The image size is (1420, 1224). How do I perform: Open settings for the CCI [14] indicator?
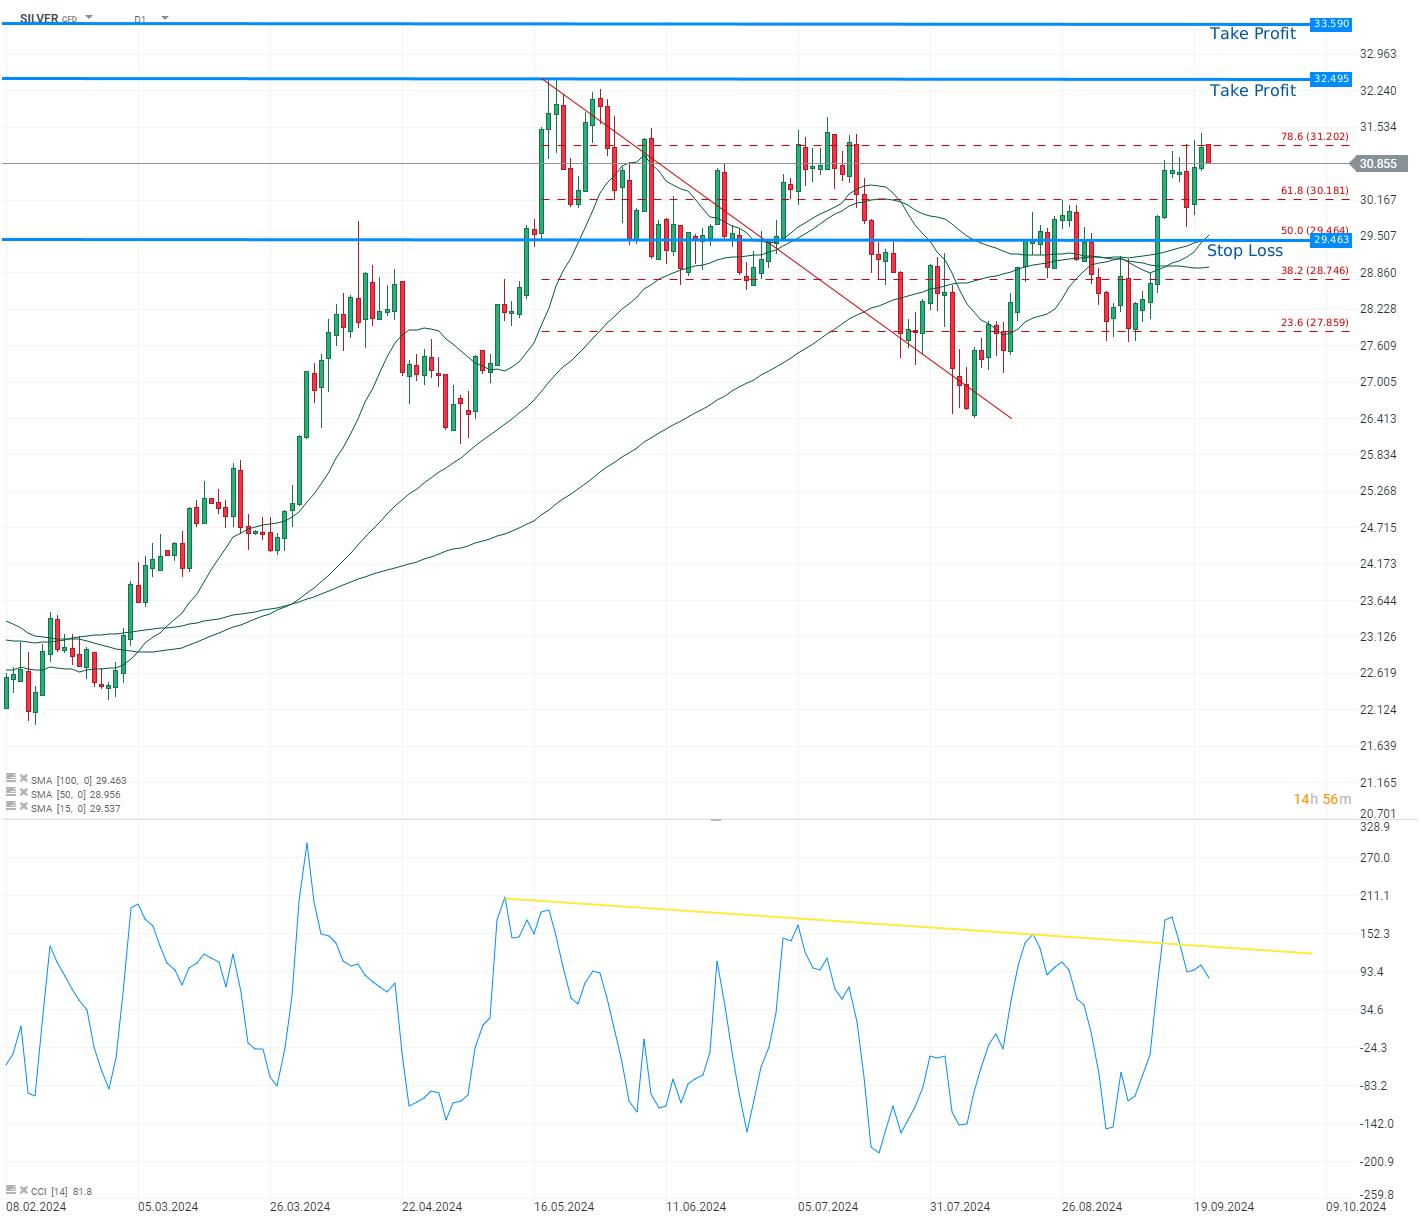click(x=10, y=1190)
